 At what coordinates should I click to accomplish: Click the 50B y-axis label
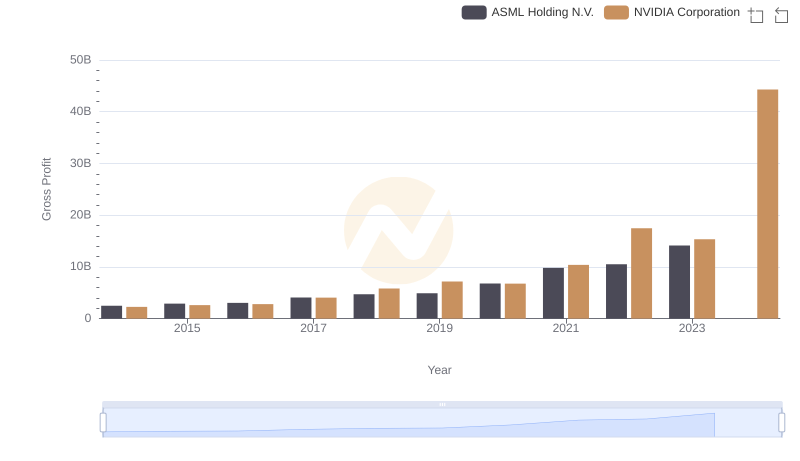(x=81, y=60)
